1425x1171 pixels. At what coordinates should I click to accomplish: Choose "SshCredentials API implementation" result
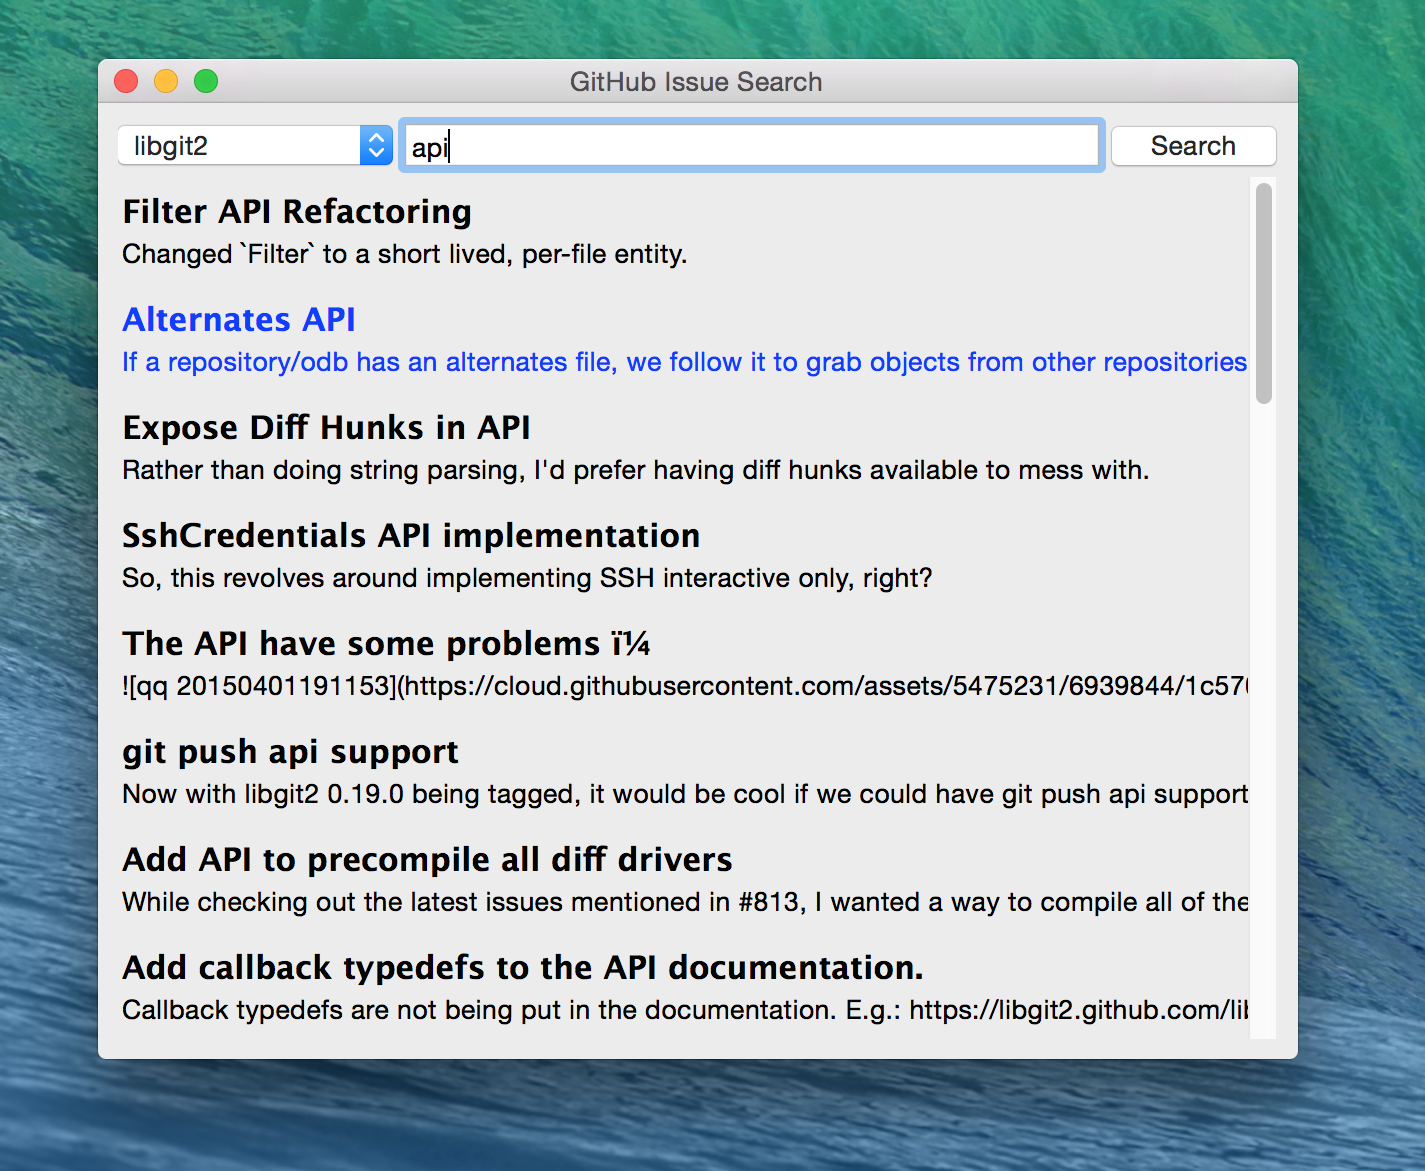[410, 536]
